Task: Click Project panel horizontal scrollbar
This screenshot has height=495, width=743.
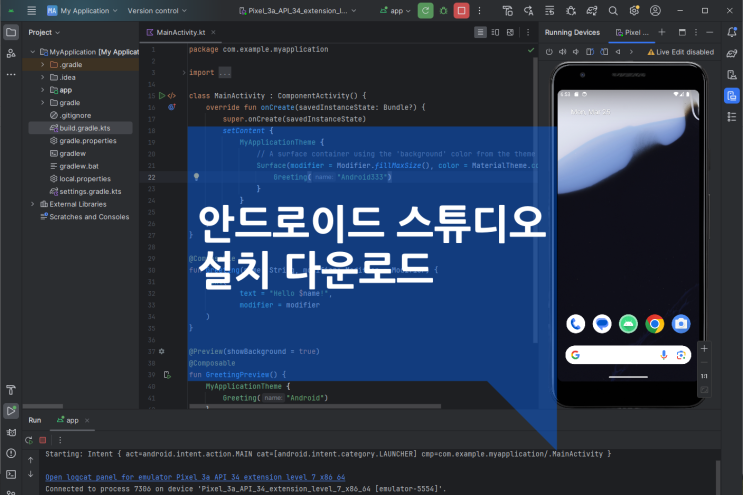Action: (x=43, y=406)
